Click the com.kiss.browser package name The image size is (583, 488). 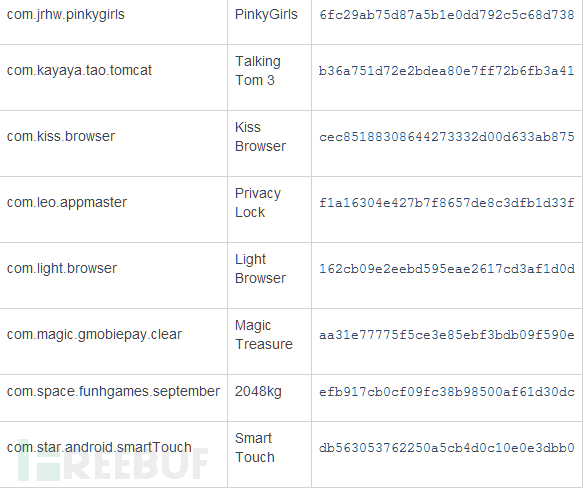pos(61,136)
